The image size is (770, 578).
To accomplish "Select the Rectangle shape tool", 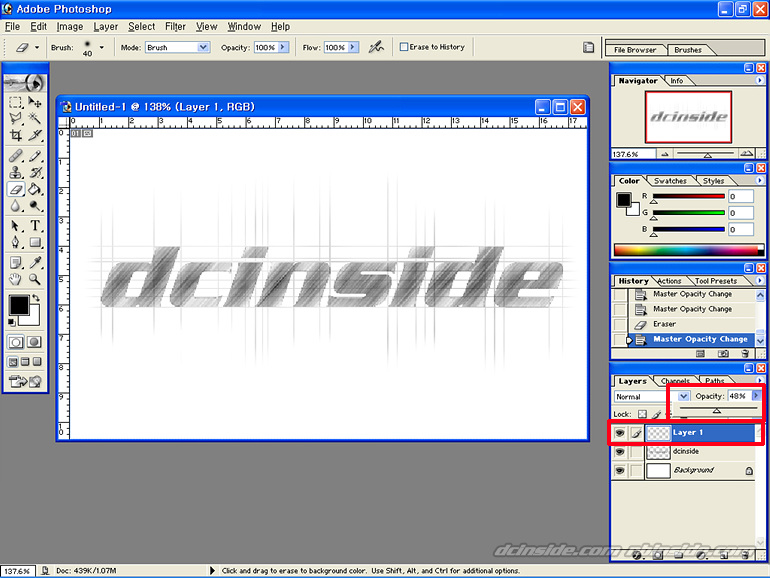I will [x=35, y=242].
